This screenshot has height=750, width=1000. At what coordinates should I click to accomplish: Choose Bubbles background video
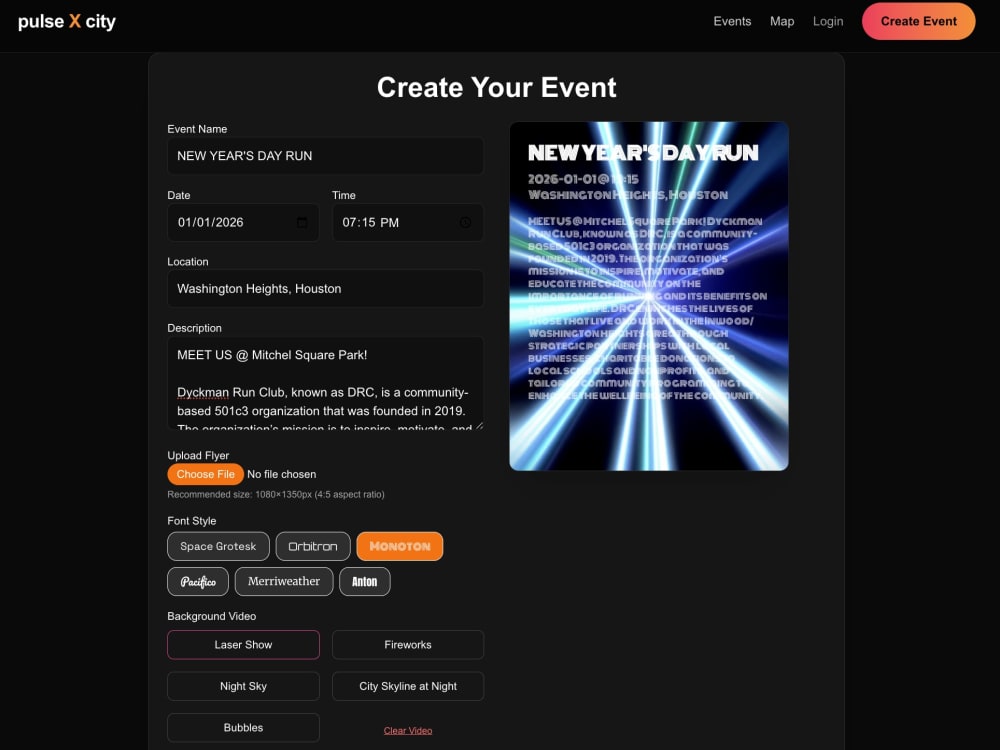243,728
